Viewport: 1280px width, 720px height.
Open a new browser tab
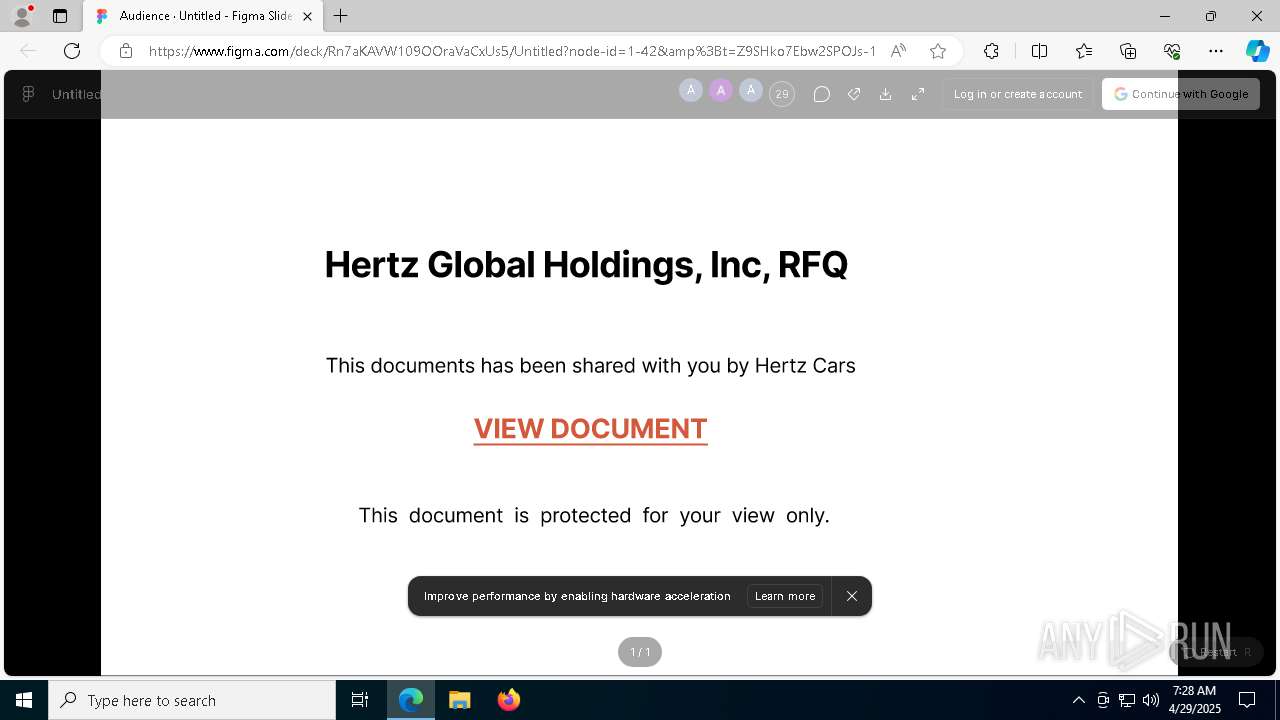click(341, 16)
